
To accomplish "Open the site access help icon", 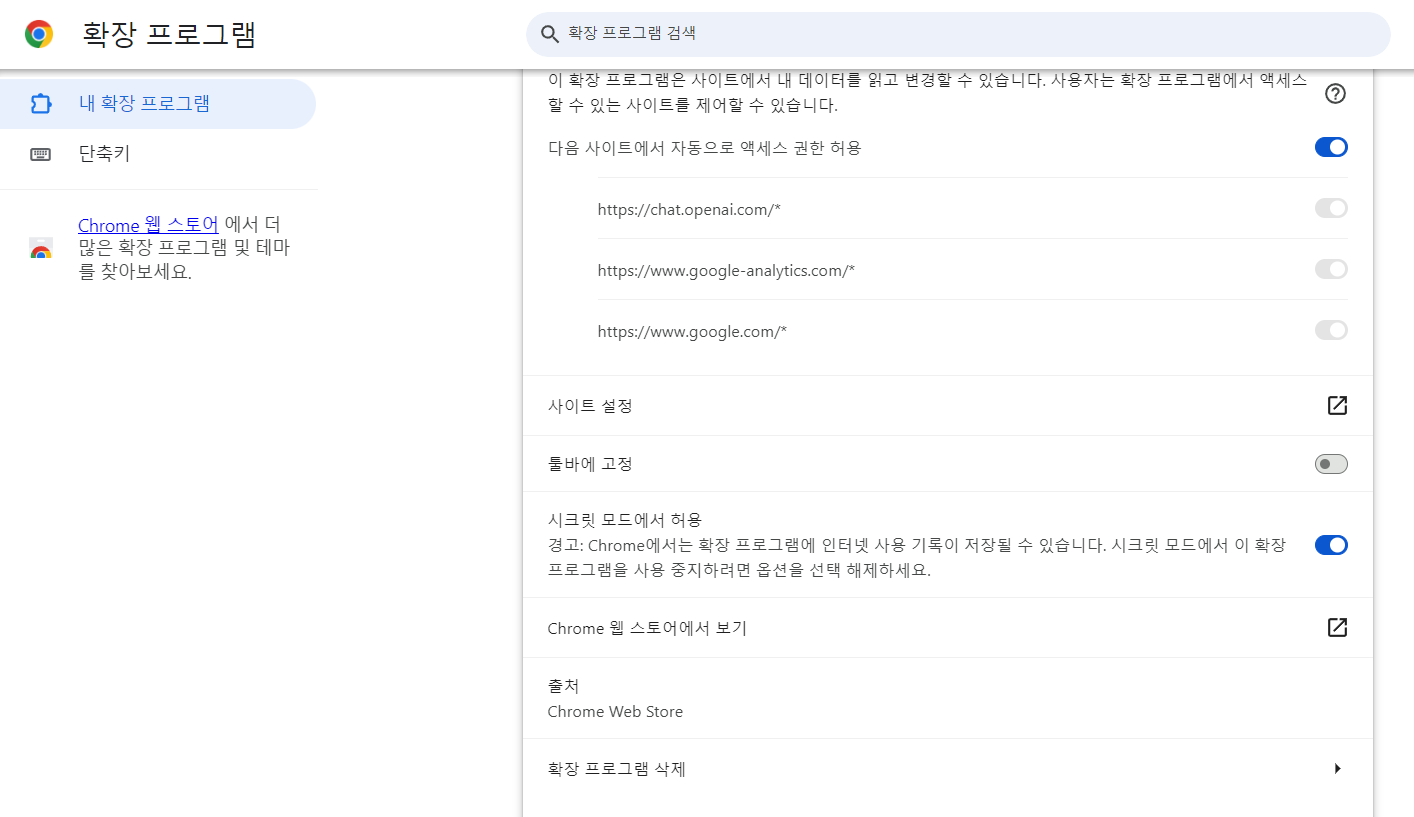I will pyautogui.click(x=1335, y=93).
